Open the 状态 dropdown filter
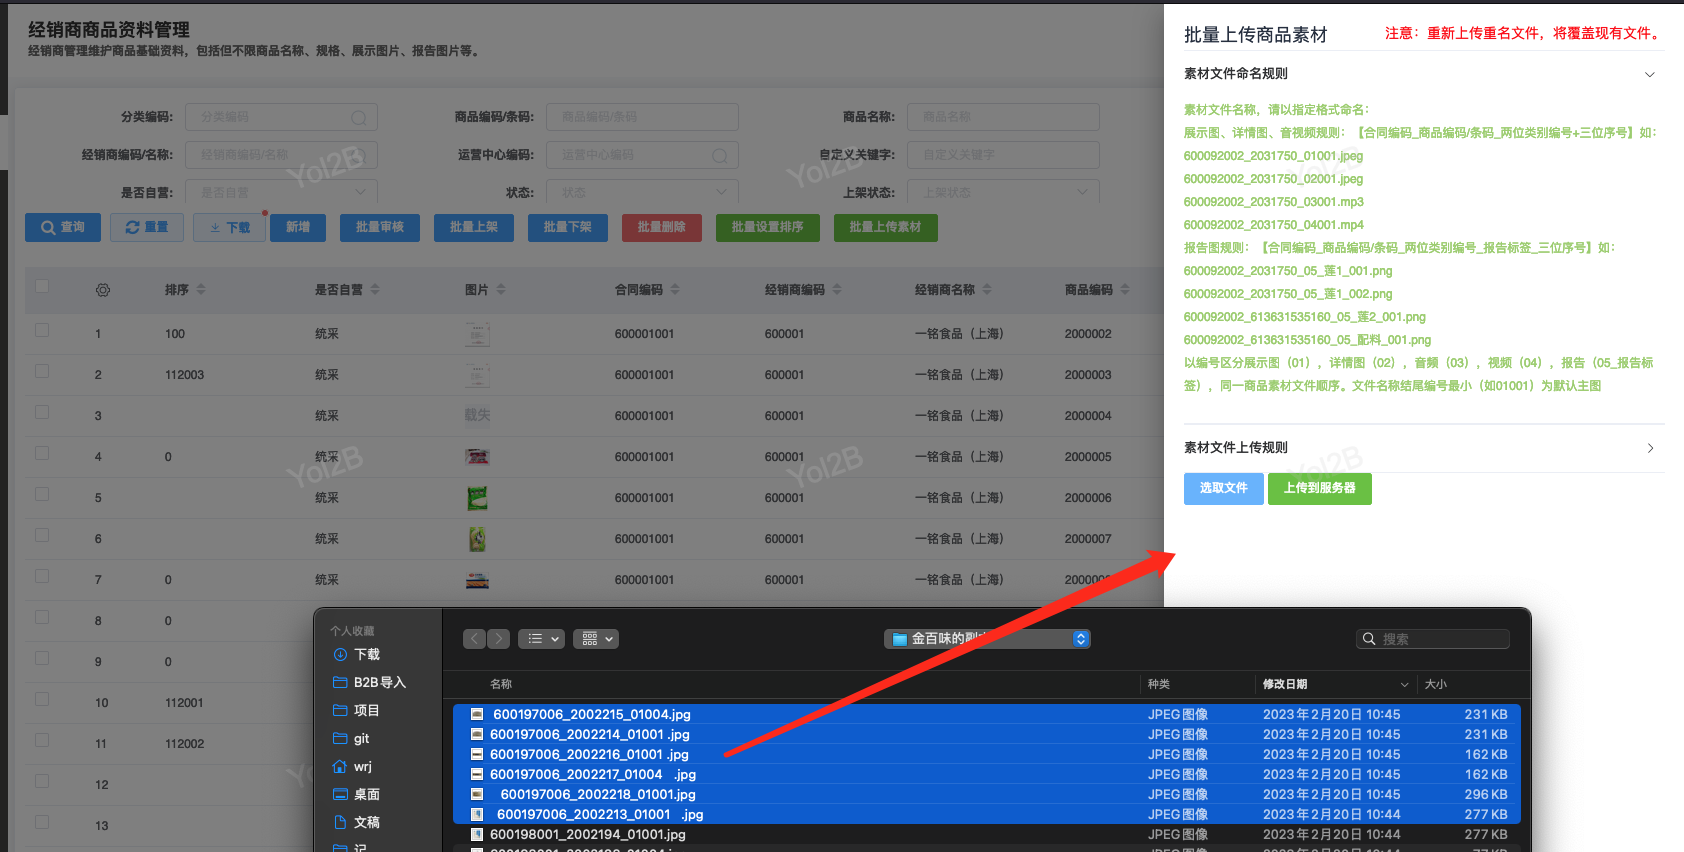 (642, 192)
